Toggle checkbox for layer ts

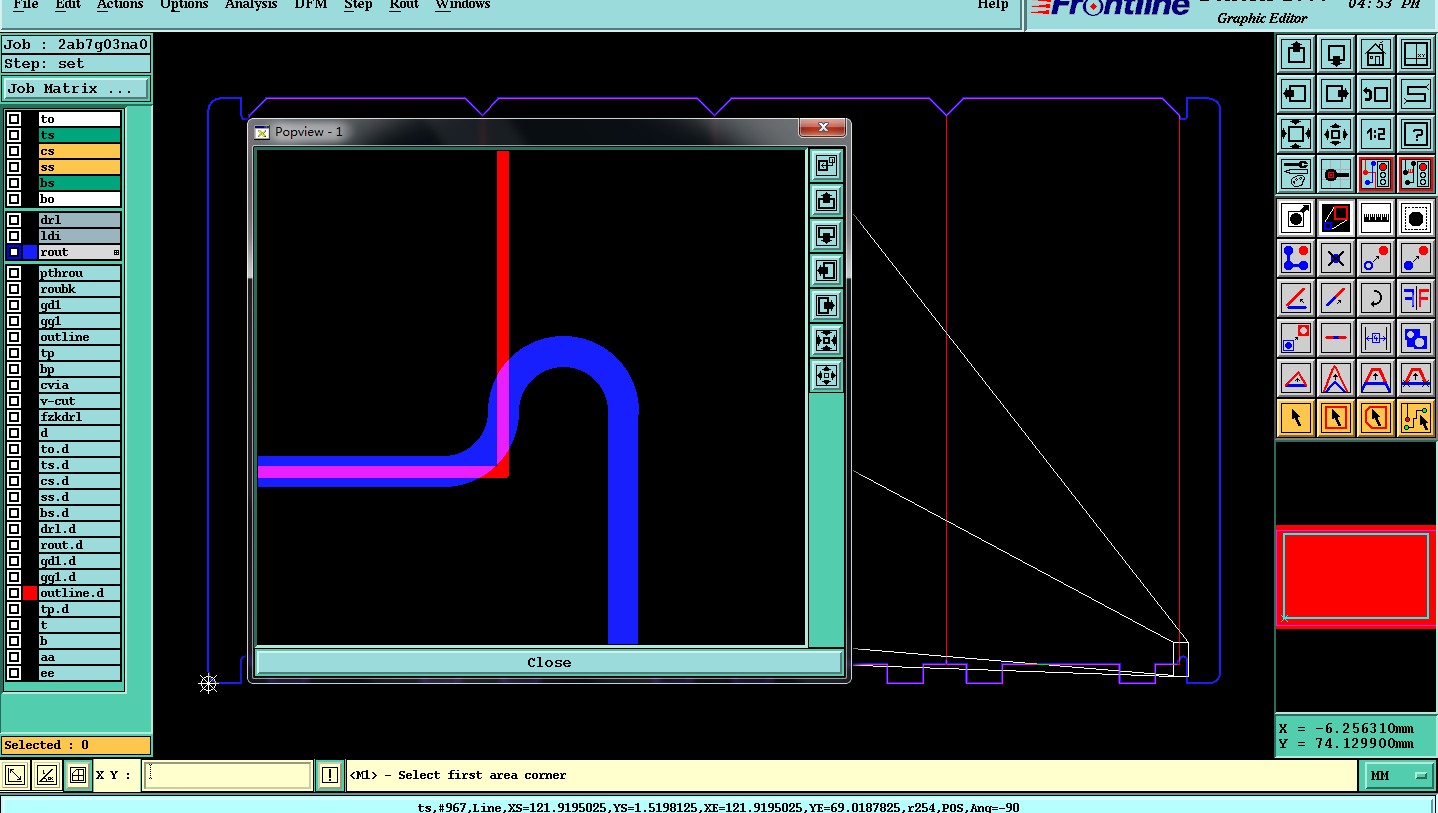[x=14, y=135]
